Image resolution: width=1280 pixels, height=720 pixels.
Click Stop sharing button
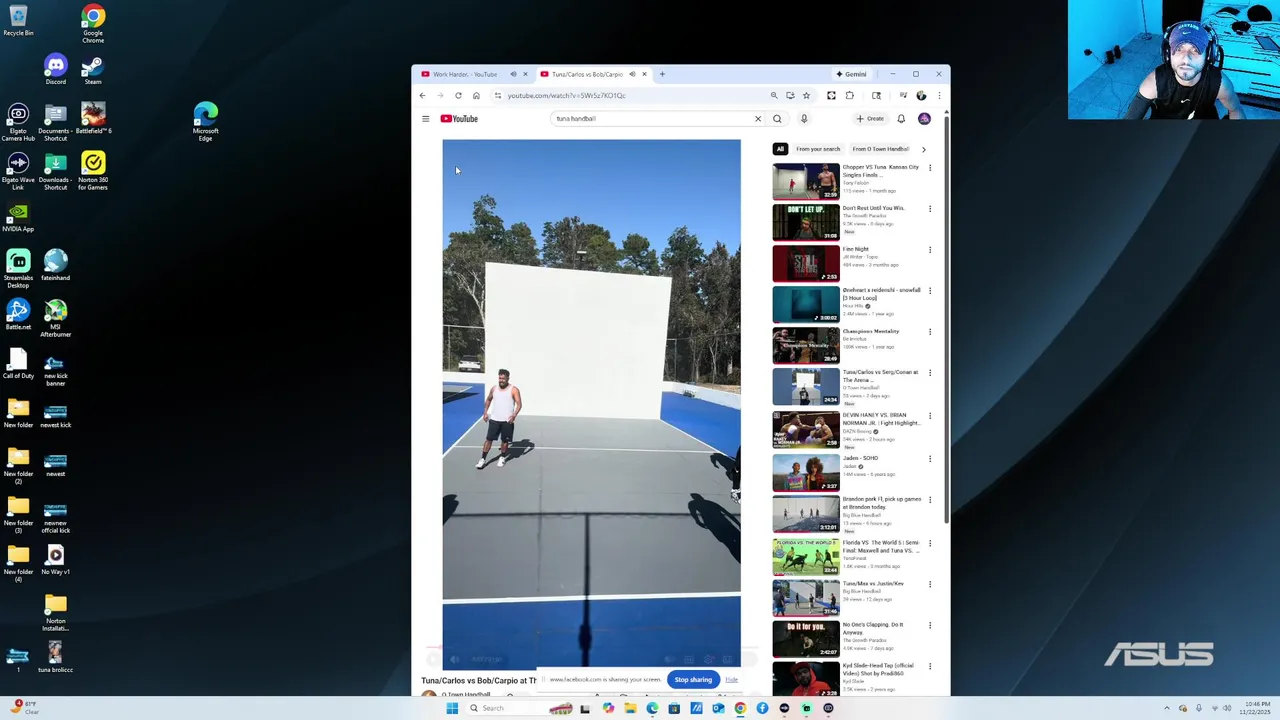693,680
